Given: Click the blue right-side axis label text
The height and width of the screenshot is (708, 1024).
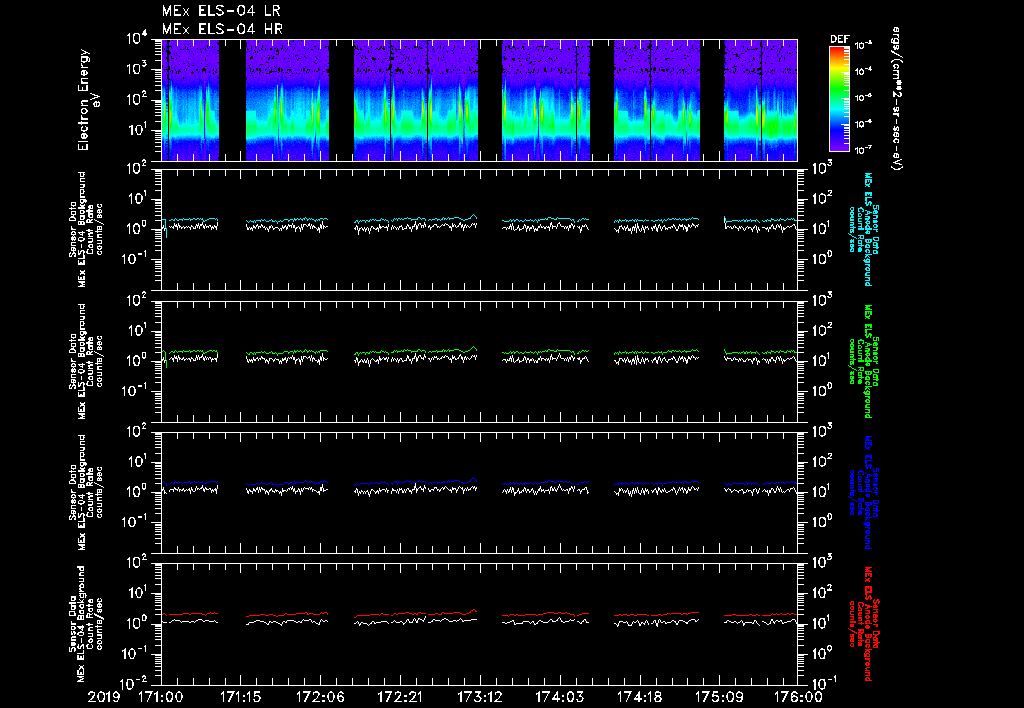Looking at the screenshot, I should tap(863, 492).
